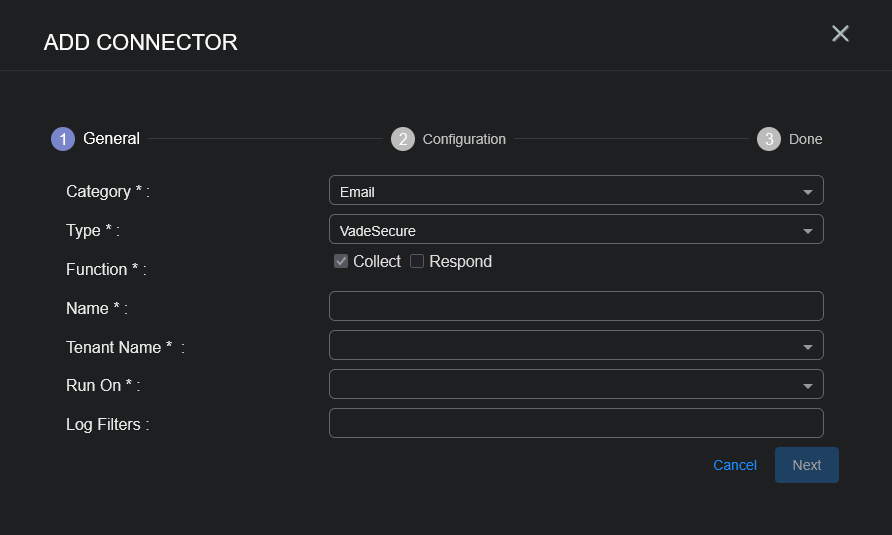Screen dimensions: 892x535
Task: Click into the Log Filters input
Action: (575, 423)
